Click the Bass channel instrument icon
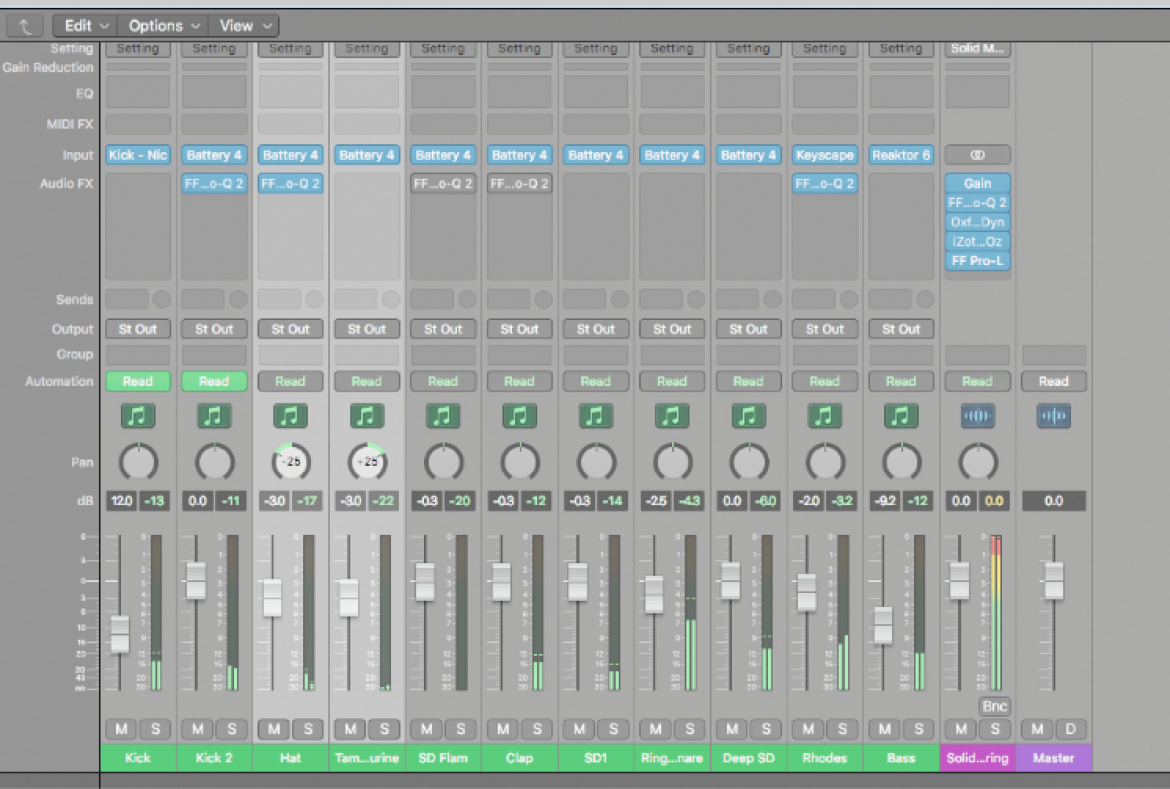This screenshot has height=789, width=1170. 901,416
